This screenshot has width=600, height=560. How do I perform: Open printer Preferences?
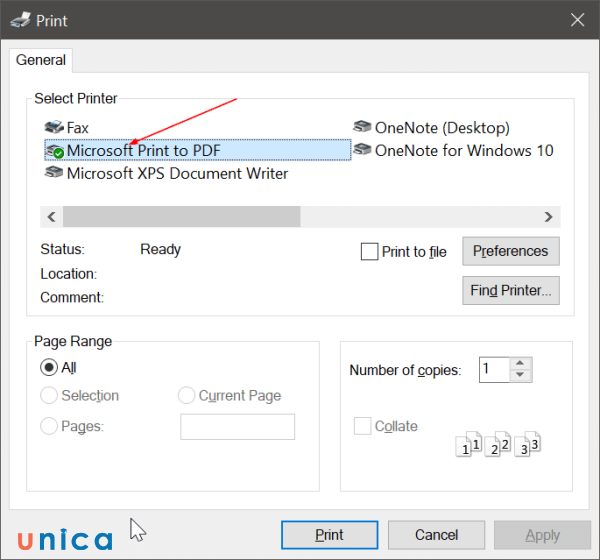[x=510, y=251]
